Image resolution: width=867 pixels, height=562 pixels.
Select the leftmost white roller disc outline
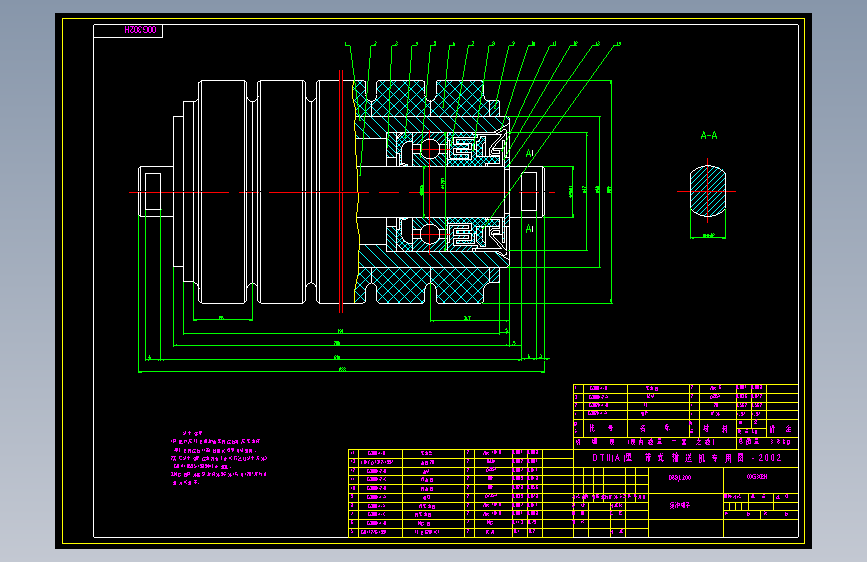(222, 192)
